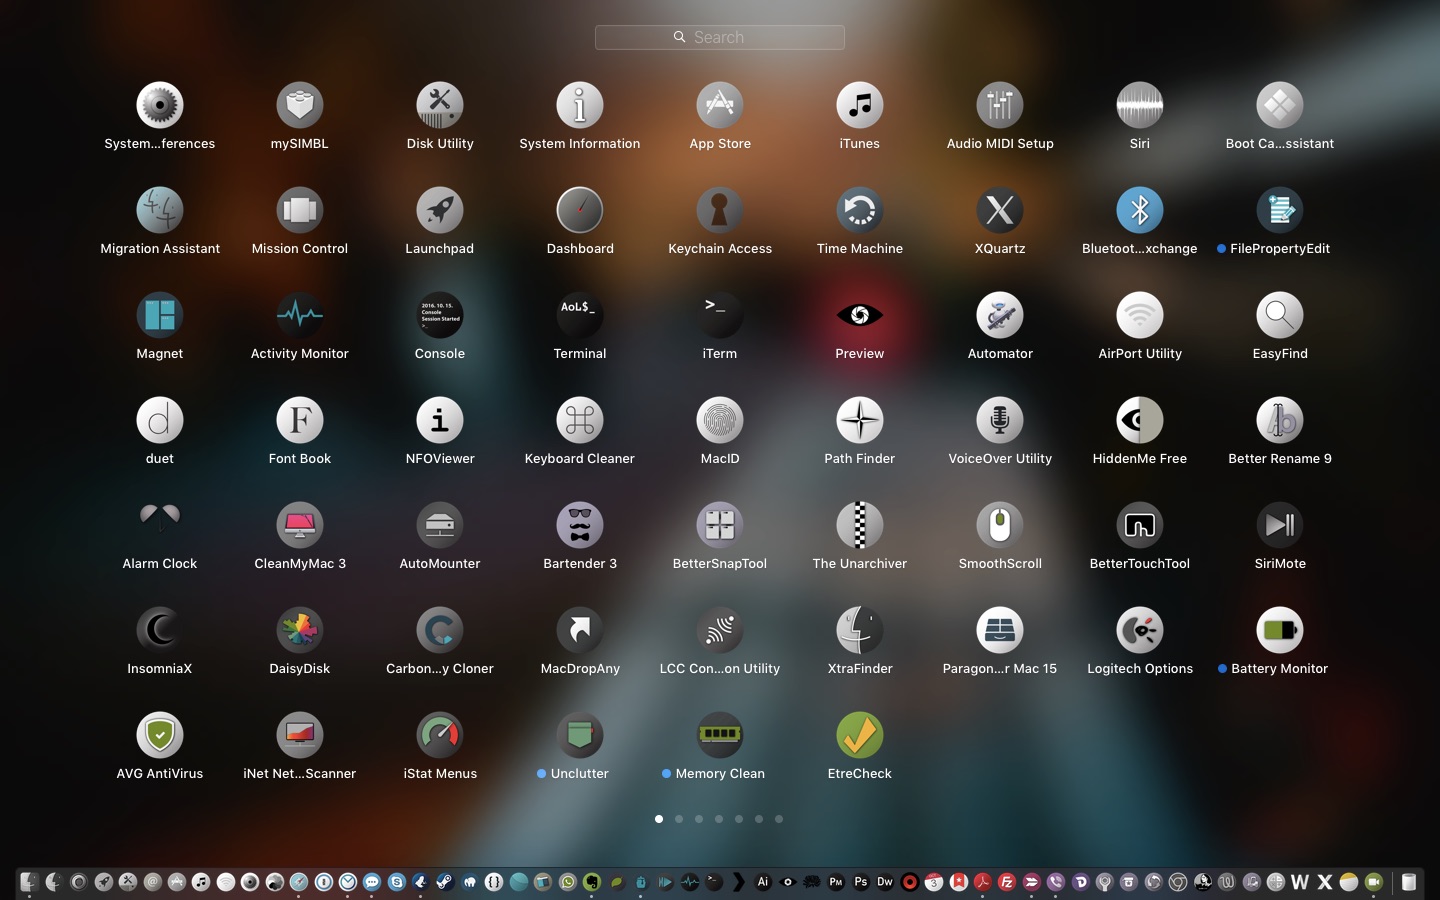
Task: Open BetterSnapTool
Action: pos(720,525)
